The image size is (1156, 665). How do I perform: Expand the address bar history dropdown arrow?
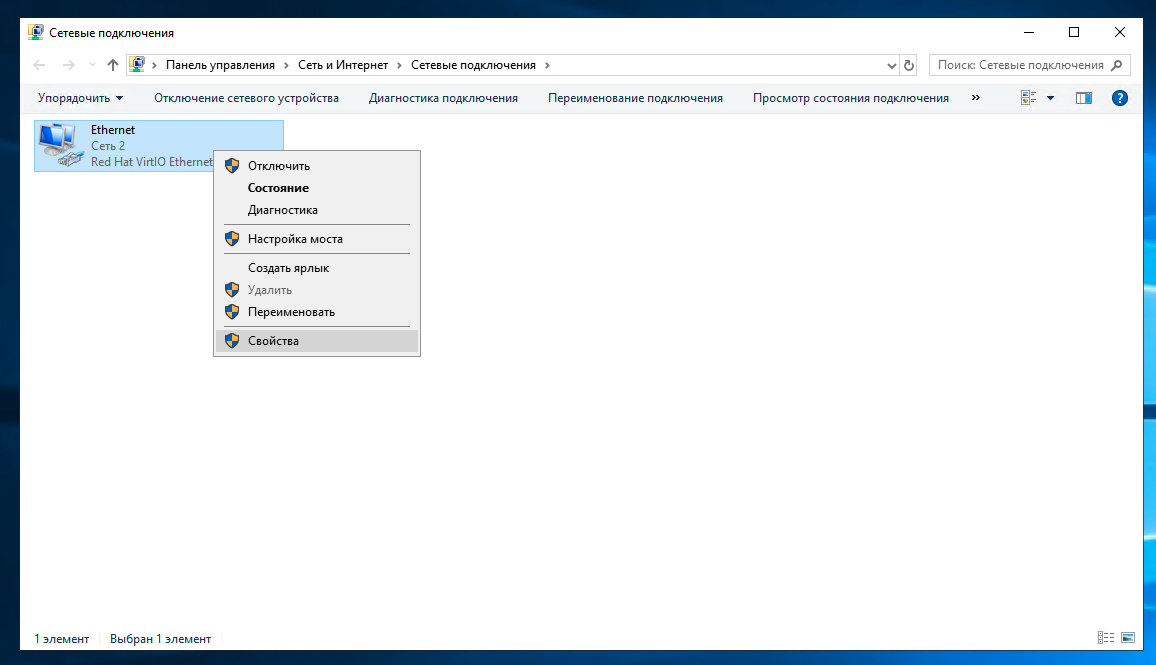pos(891,64)
